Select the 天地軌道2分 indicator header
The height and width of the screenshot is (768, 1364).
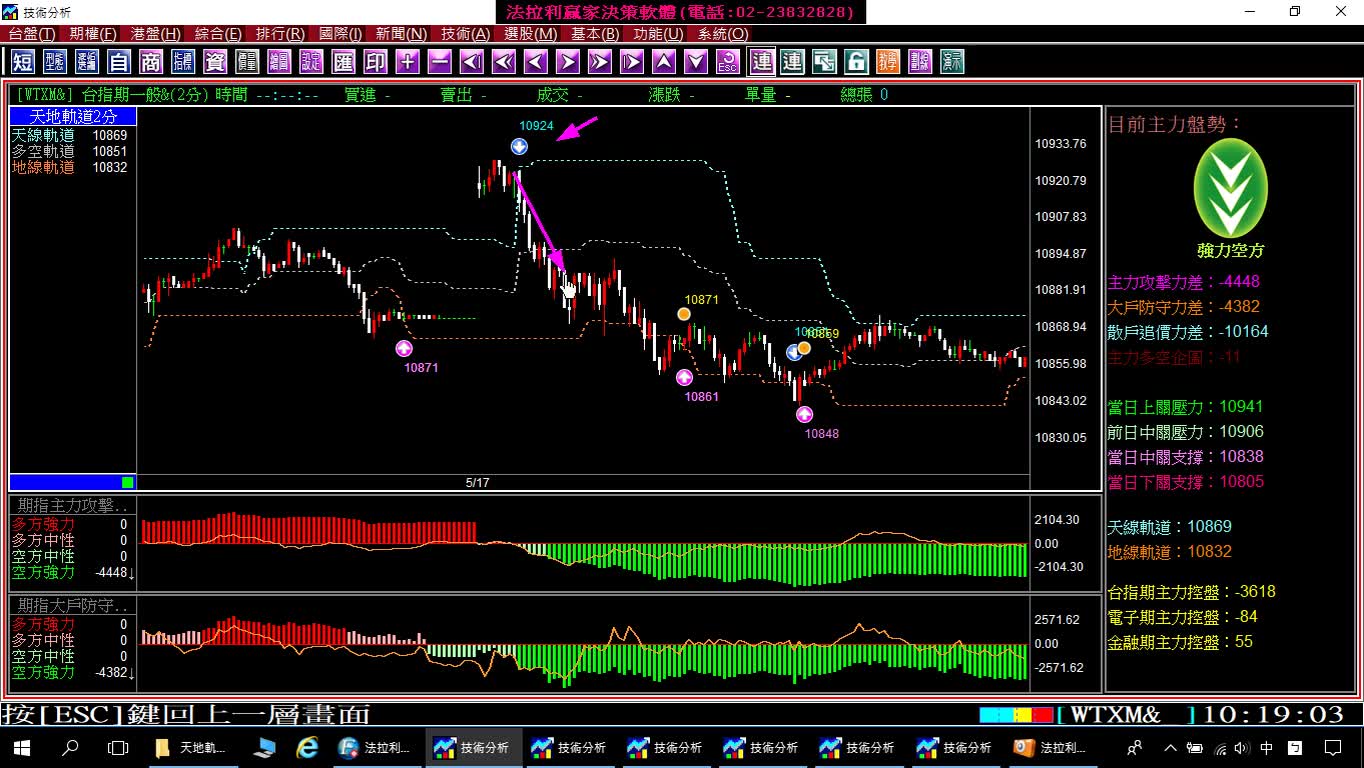pyautogui.click(x=73, y=117)
